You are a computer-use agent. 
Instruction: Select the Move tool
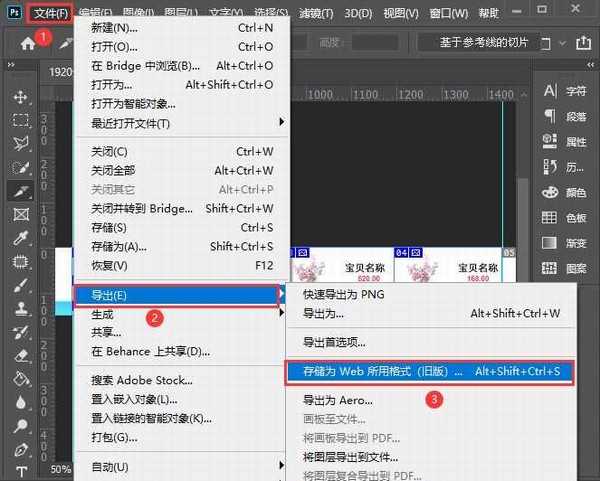[20, 97]
